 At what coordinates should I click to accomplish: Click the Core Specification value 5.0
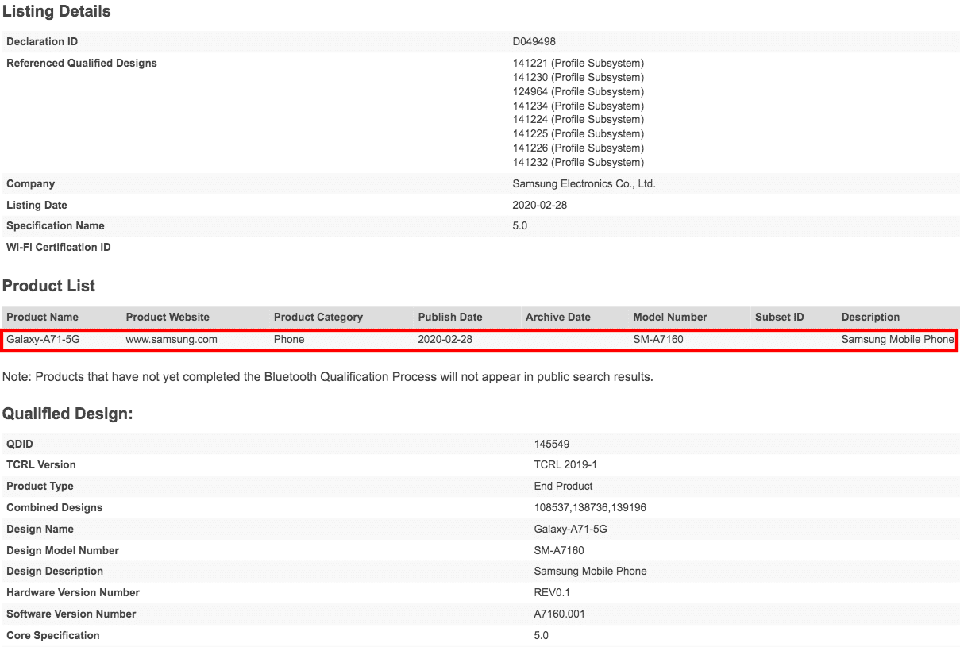(541, 635)
